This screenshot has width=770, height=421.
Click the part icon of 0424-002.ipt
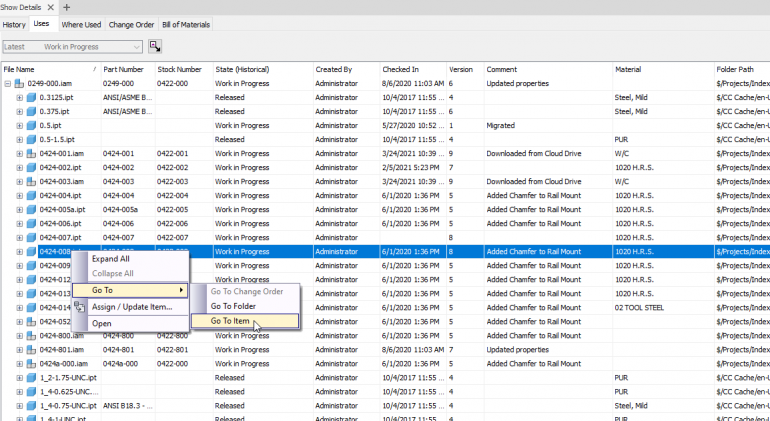[x=31, y=168]
